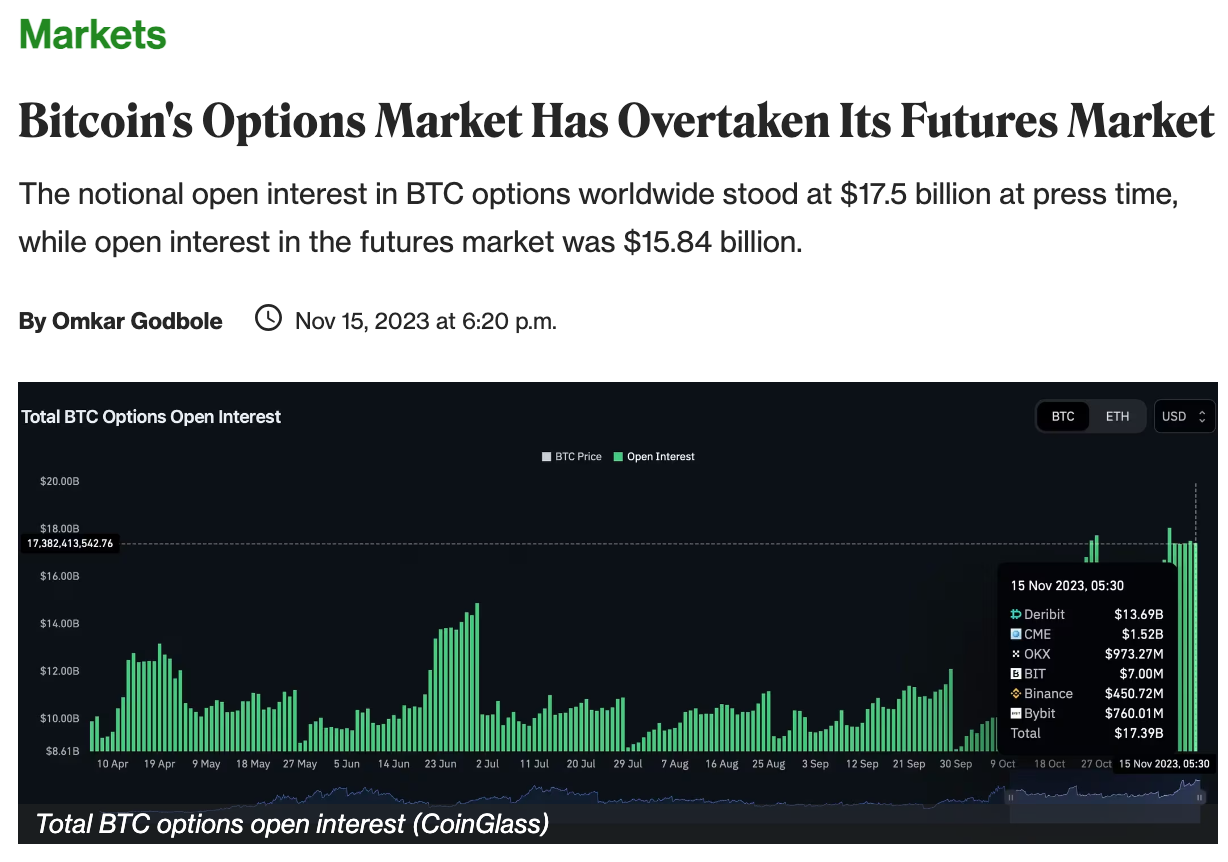Toggle the BTC Price legend series
The width and height of the screenshot is (1228, 862).
coord(572,457)
